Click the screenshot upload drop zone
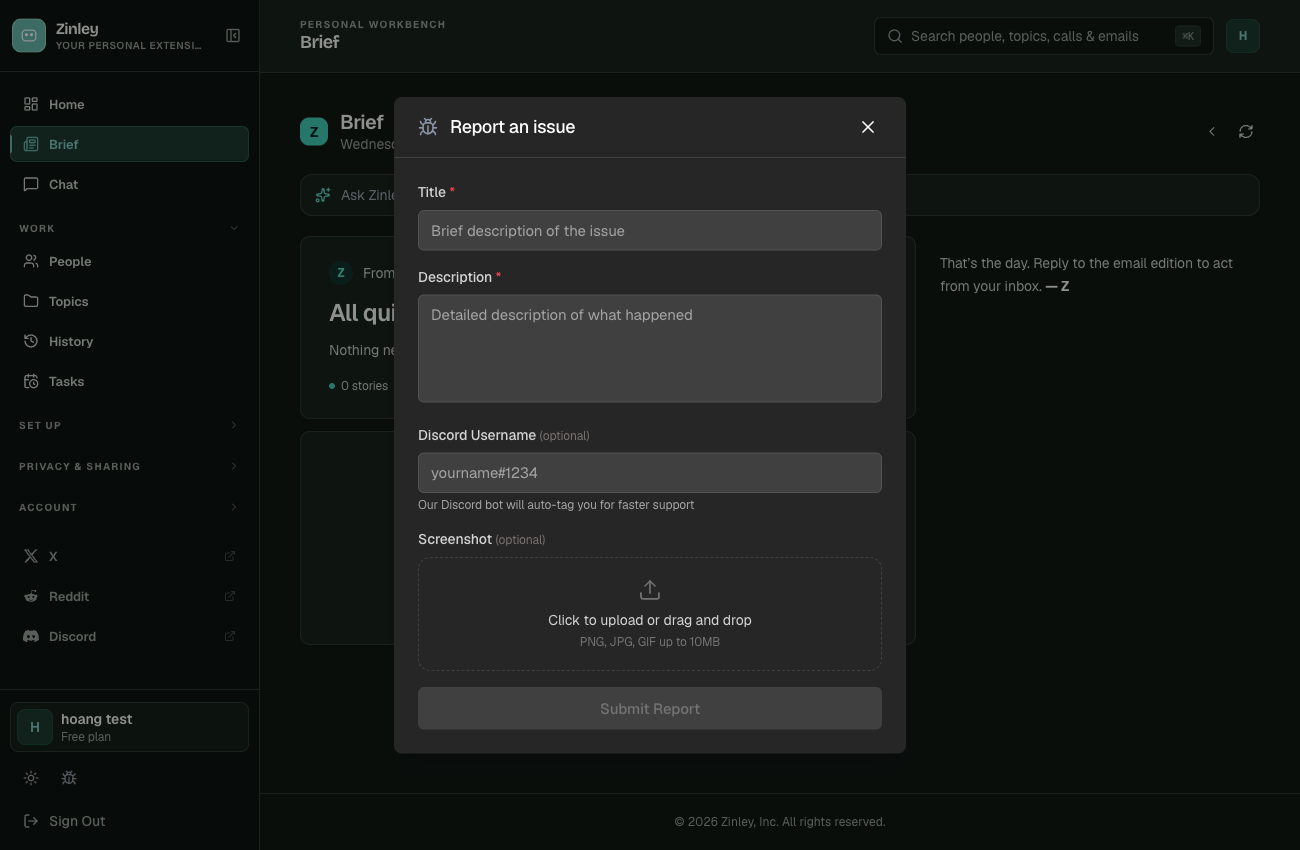The width and height of the screenshot is (1300, 850). 650,614
